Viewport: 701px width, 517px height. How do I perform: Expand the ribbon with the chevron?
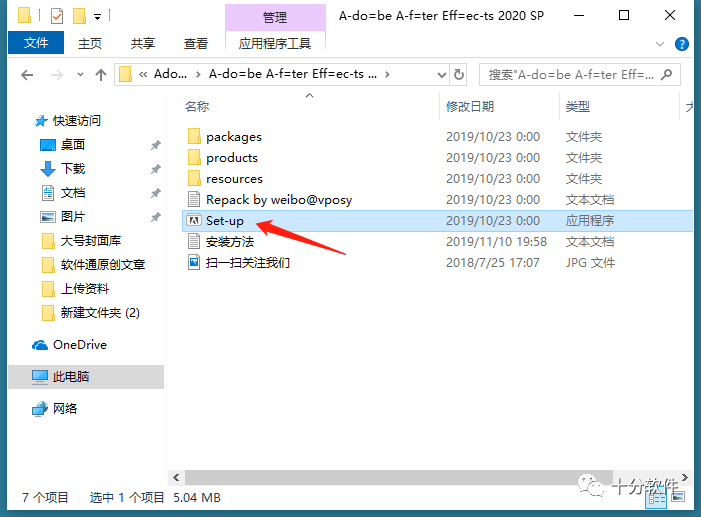point(660,44)
